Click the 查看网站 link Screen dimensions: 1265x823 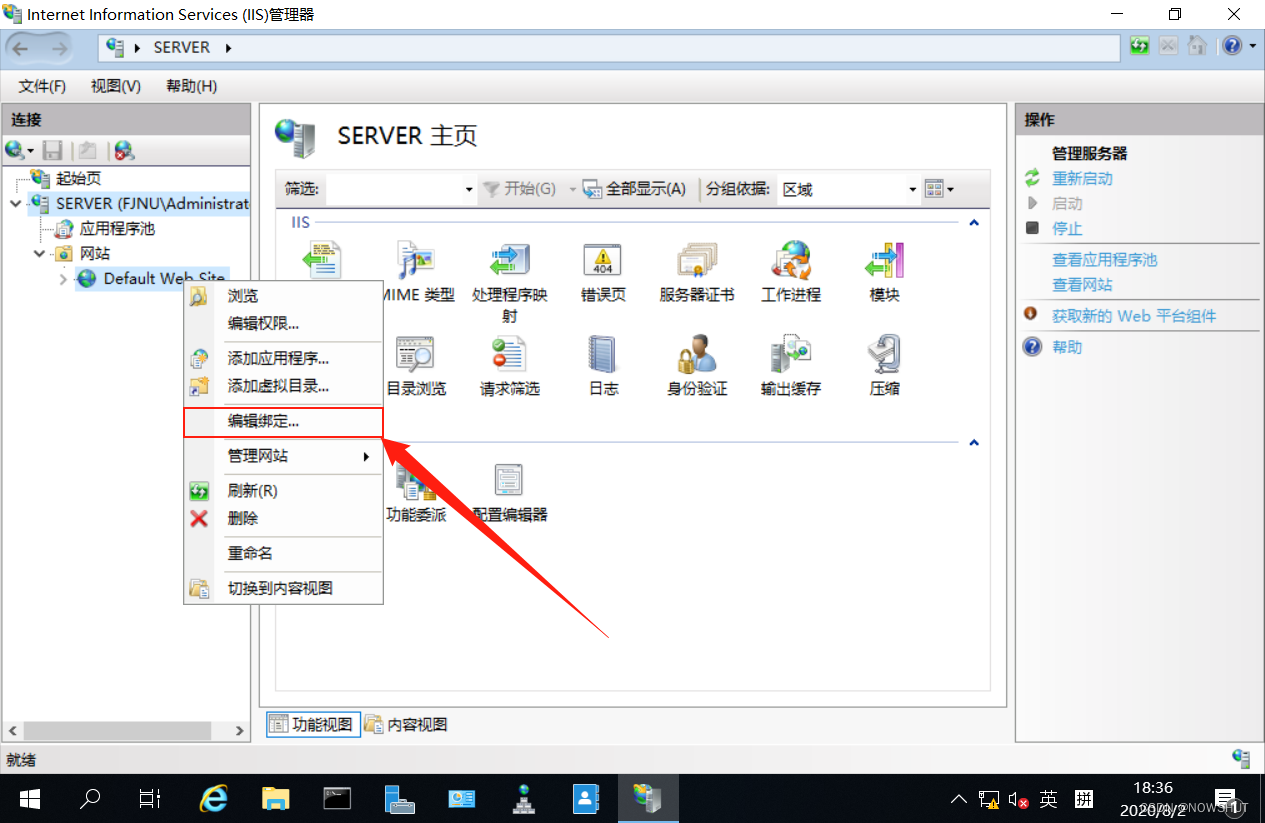point(1082,285)
